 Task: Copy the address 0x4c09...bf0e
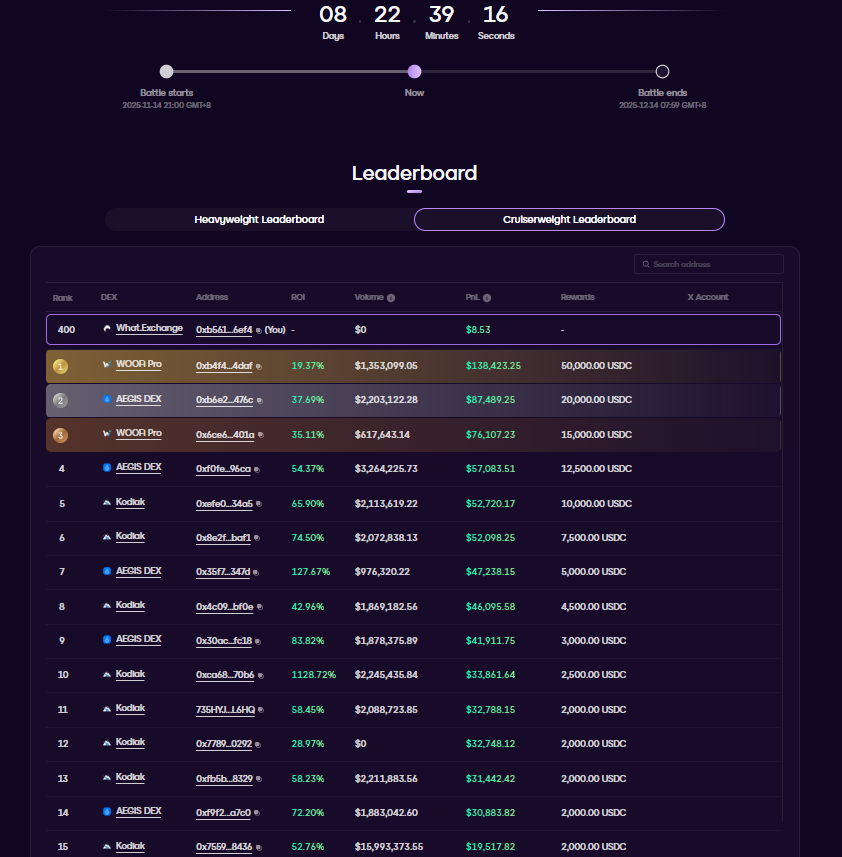260,607
